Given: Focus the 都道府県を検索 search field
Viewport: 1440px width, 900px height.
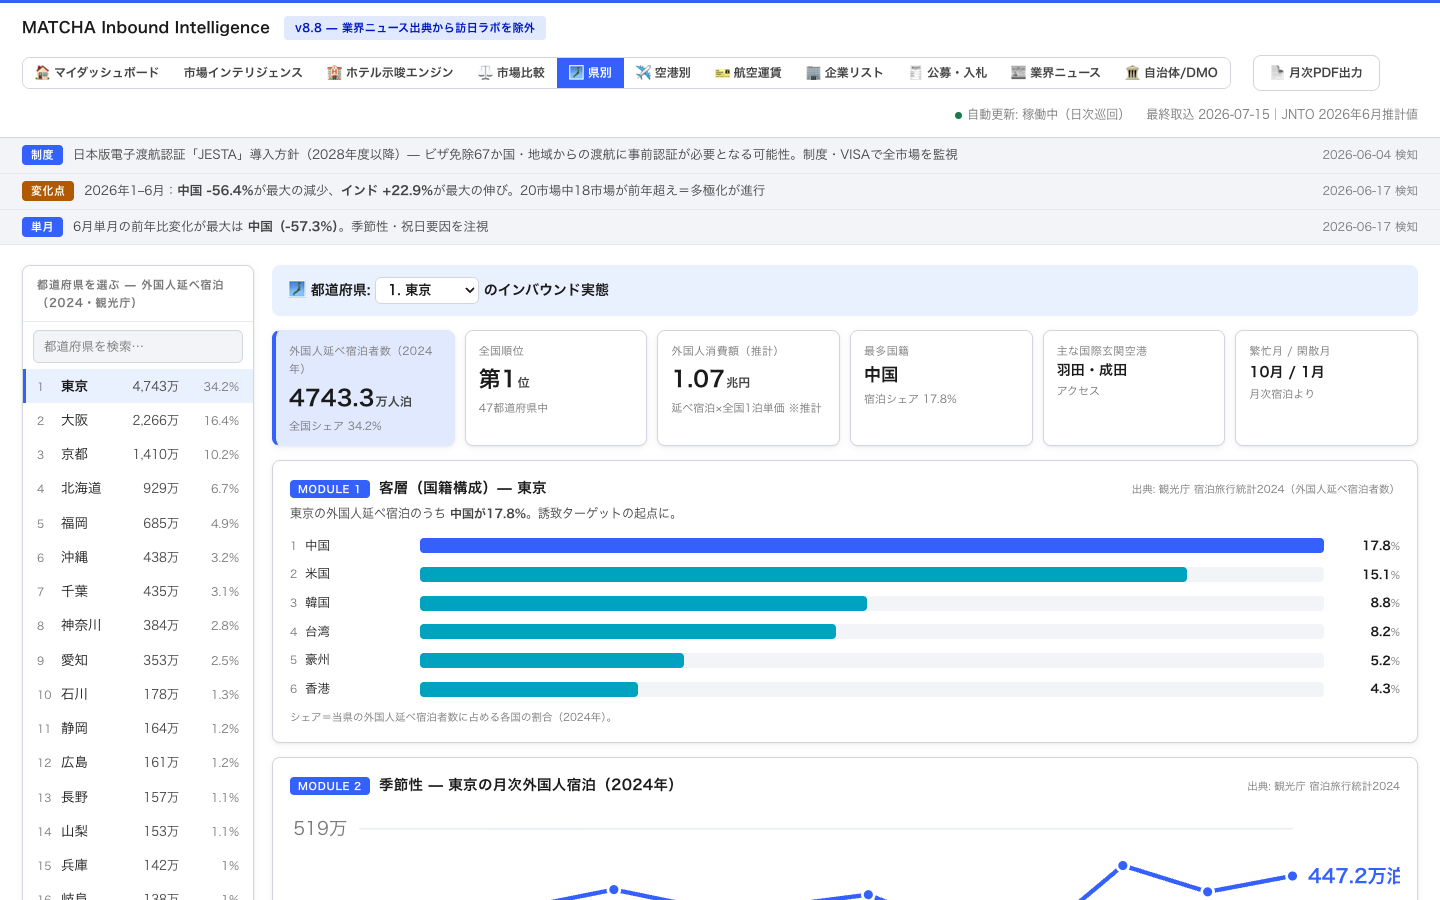Looking at the screenshot, I should [x=138, y=346].
